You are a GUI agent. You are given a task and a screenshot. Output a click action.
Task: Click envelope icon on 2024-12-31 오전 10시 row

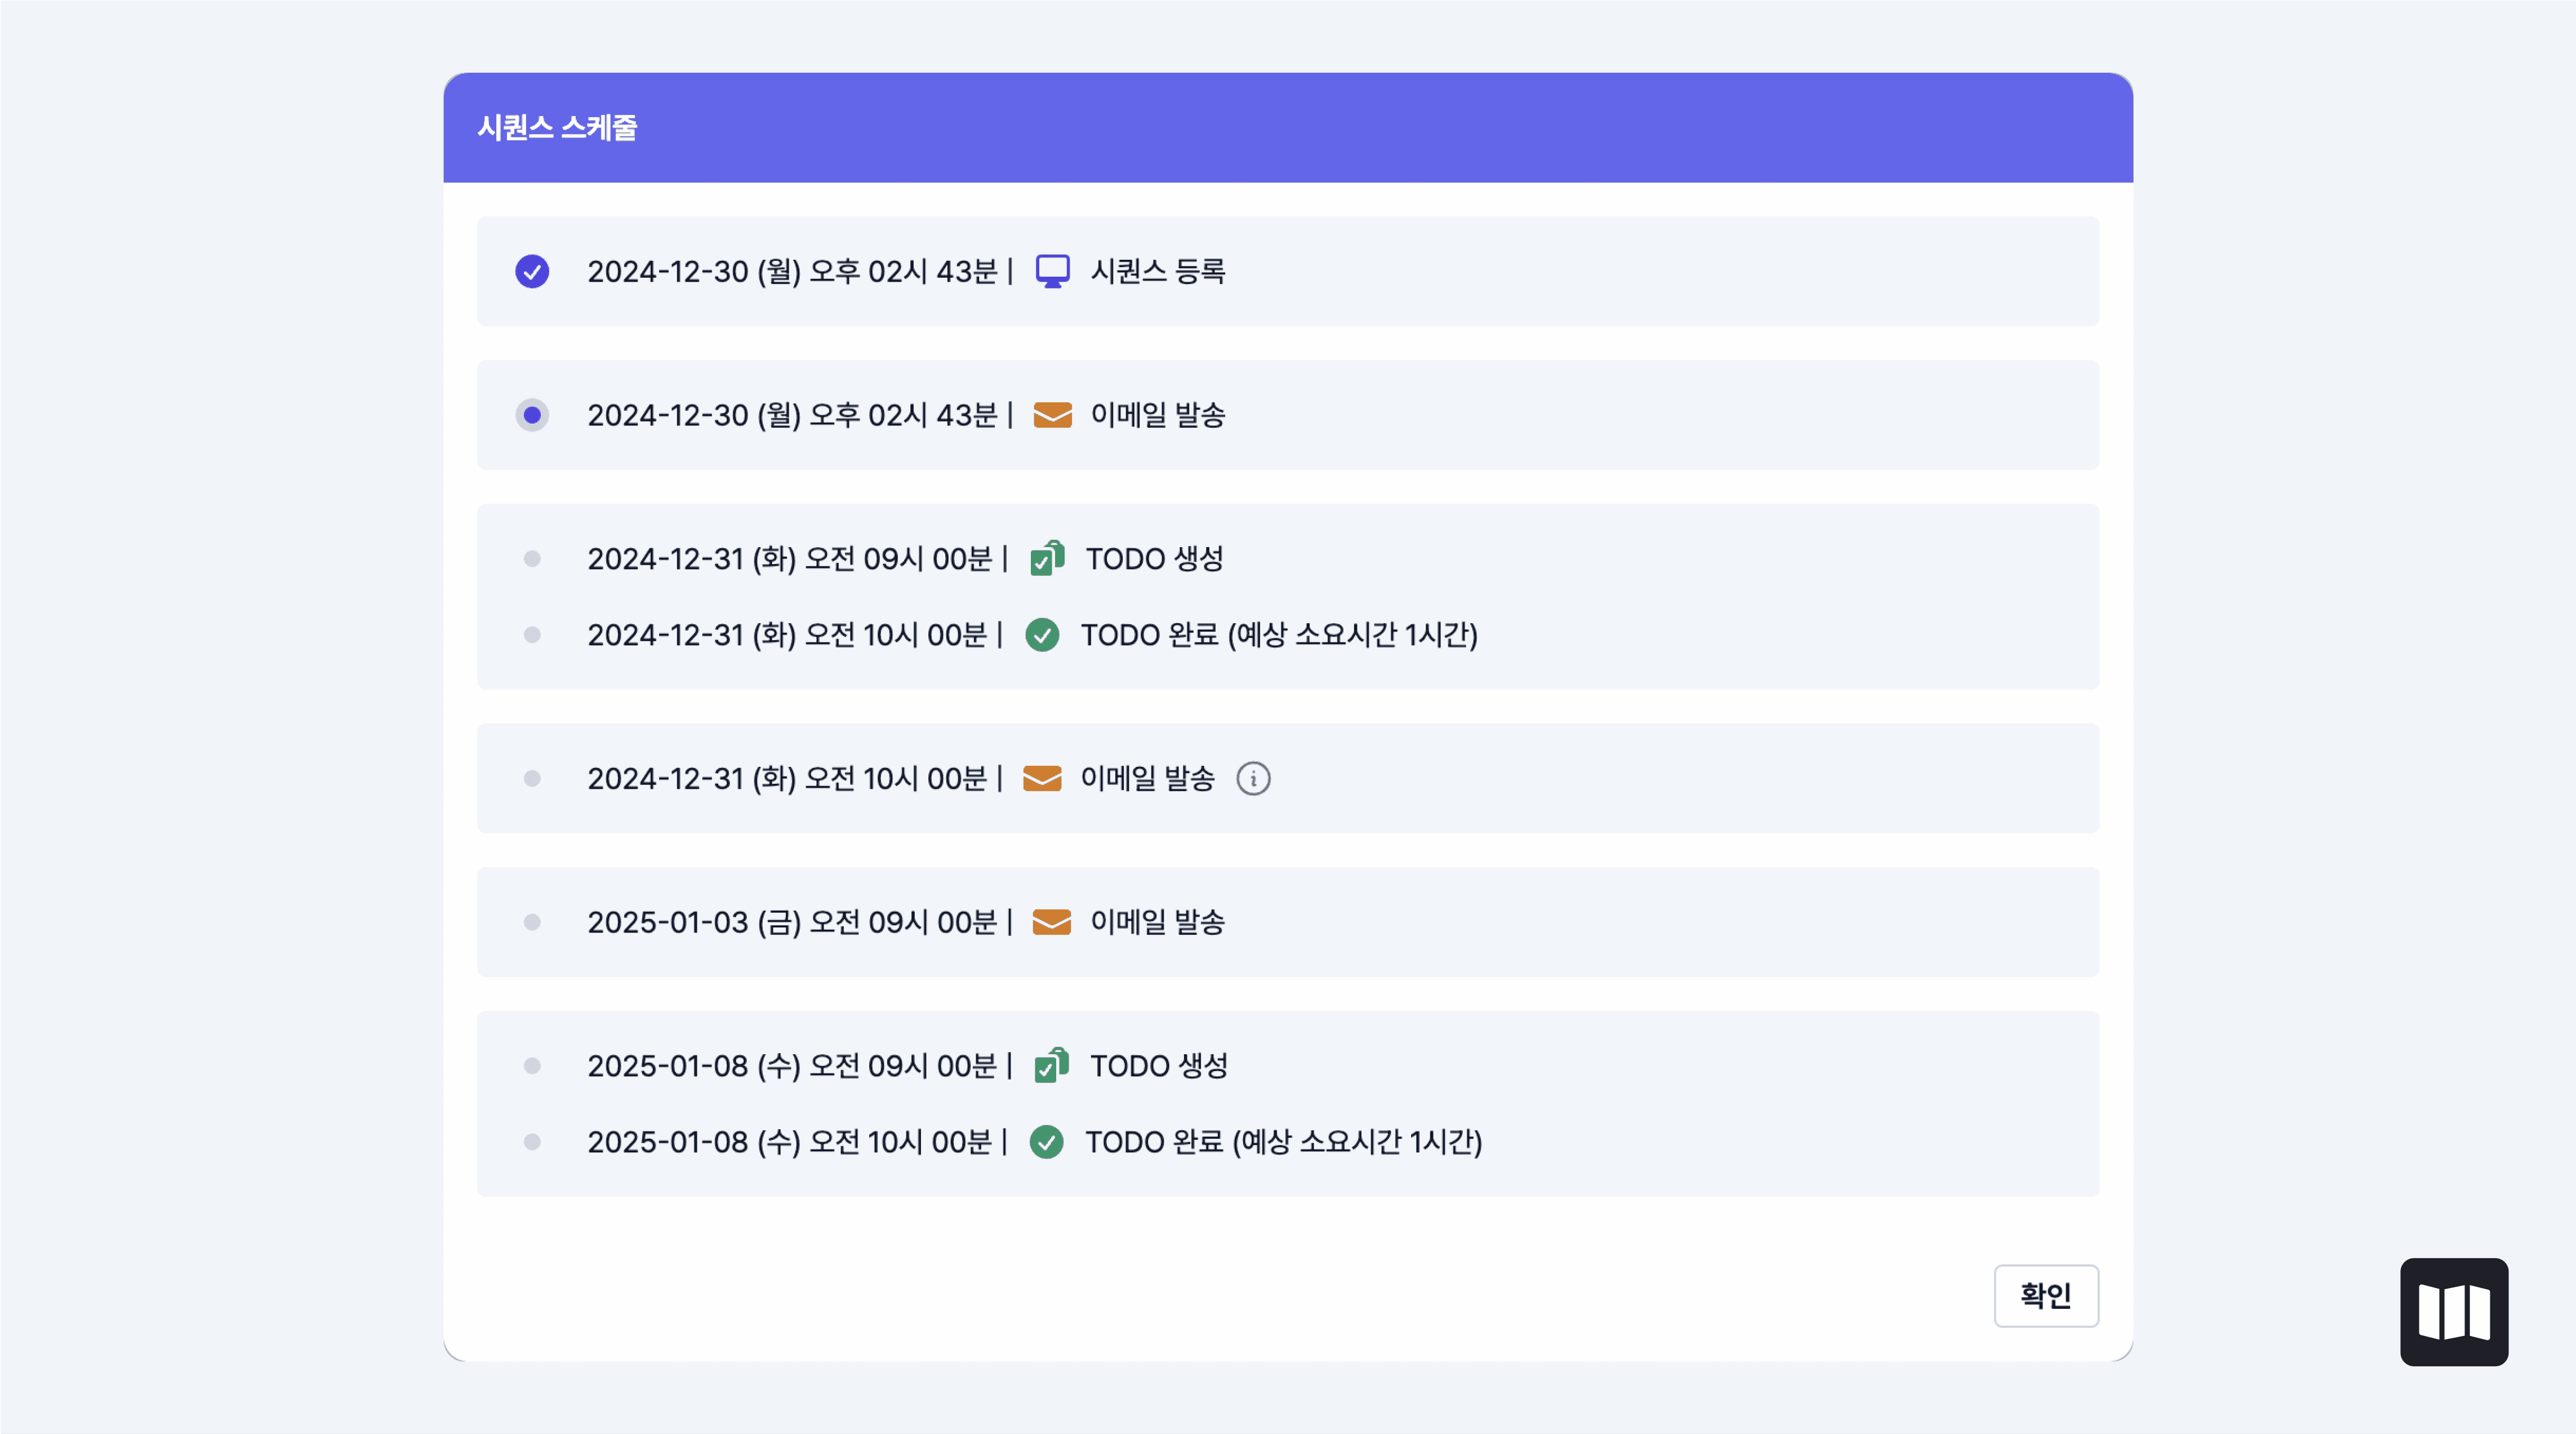pyautogui.click(x=1042, y=778)
